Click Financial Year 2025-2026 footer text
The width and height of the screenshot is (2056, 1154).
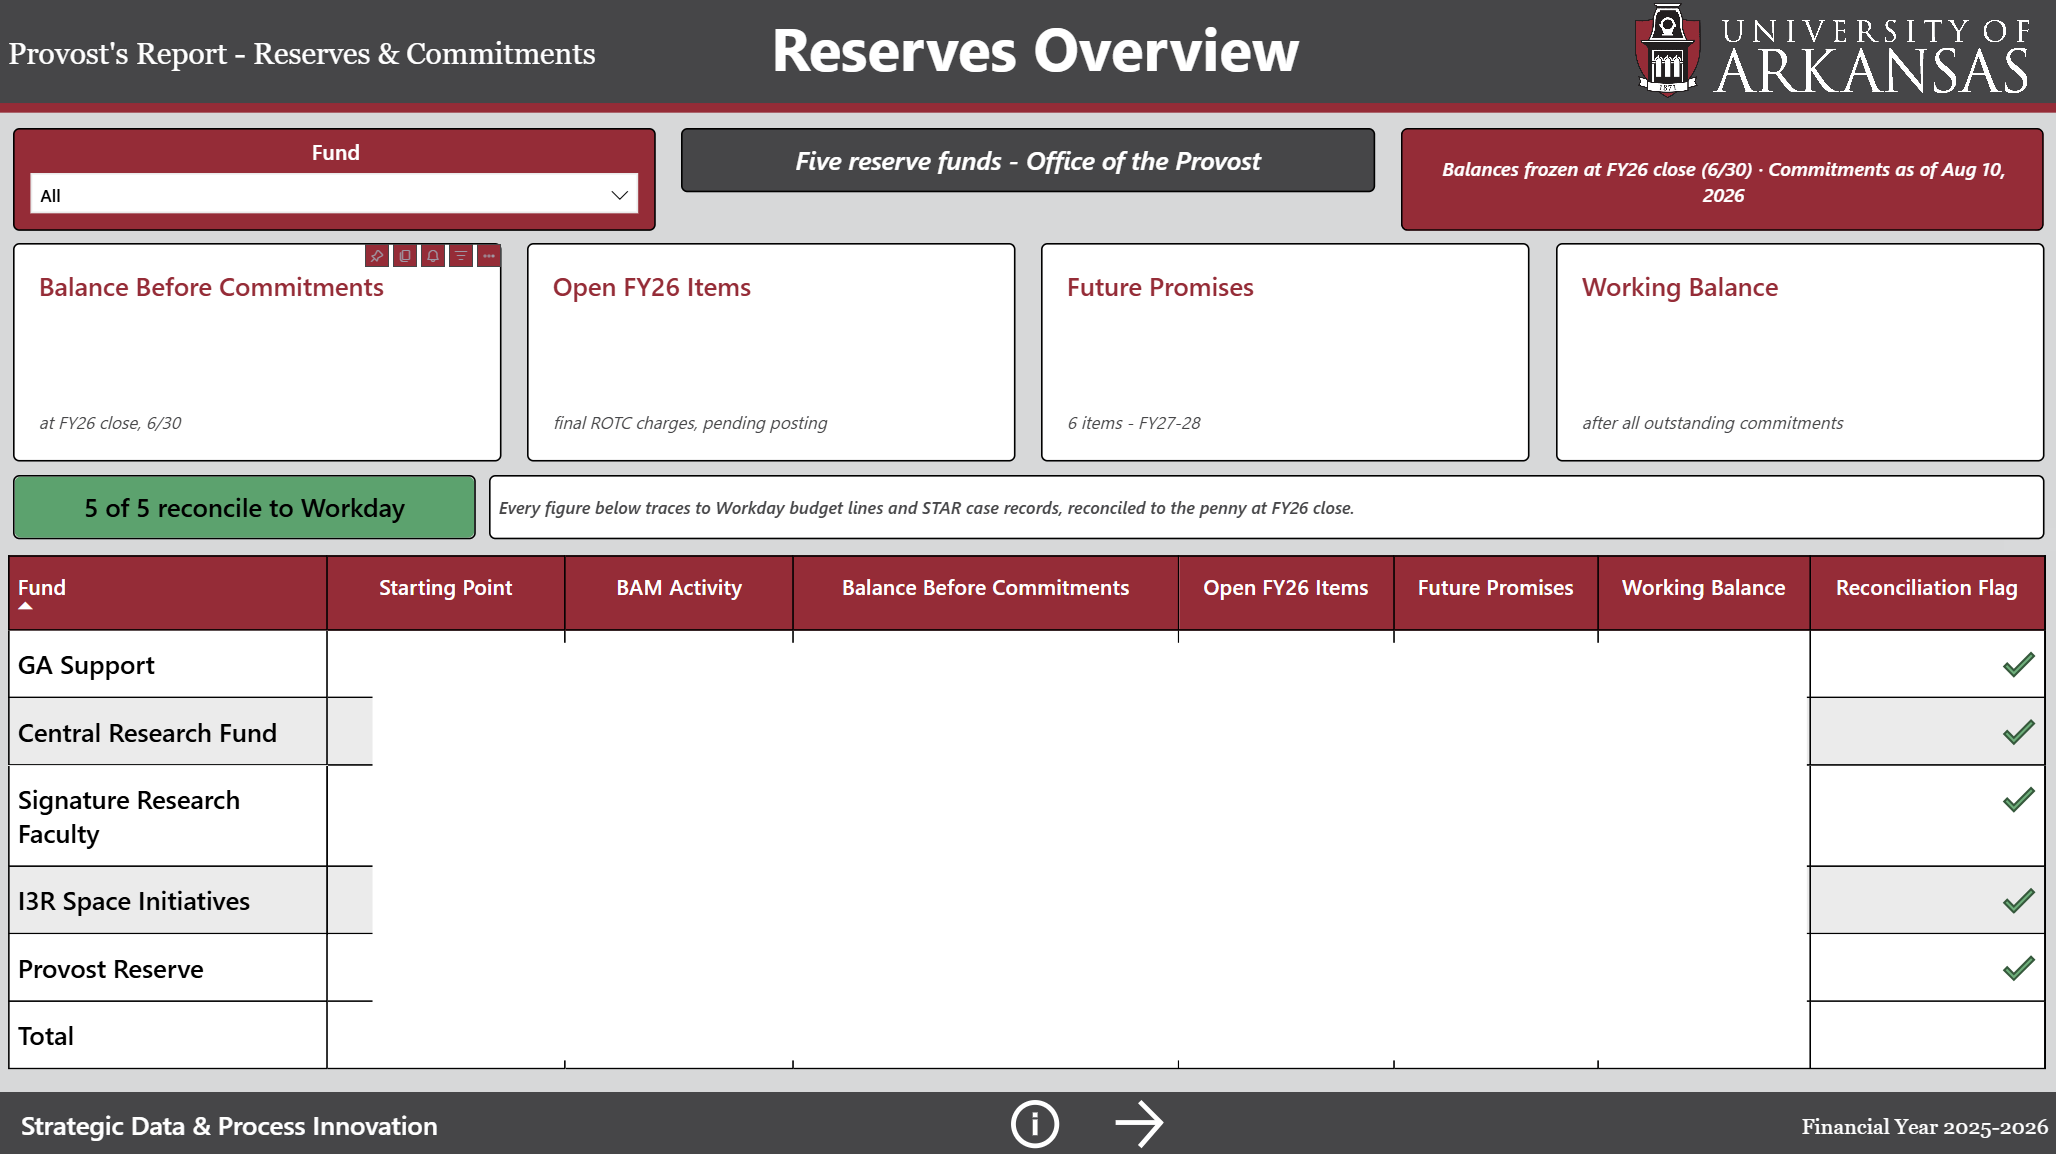point(1925,1127)
